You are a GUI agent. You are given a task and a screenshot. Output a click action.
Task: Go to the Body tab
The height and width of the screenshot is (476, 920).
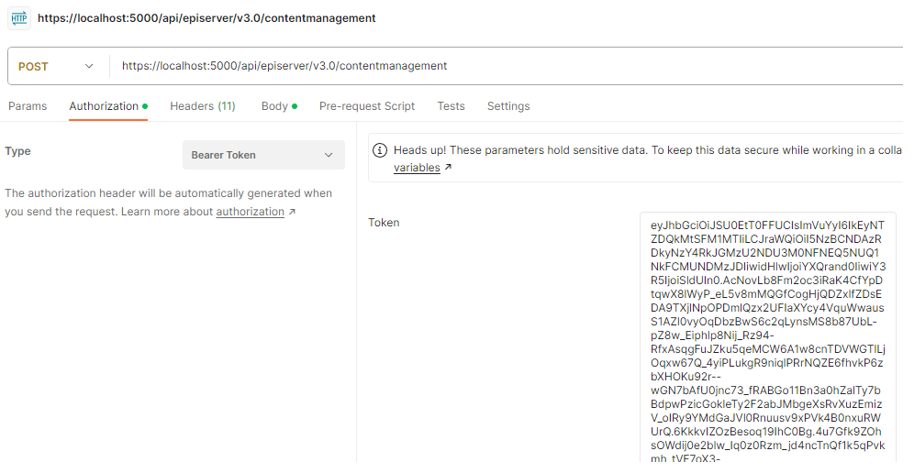274,106
